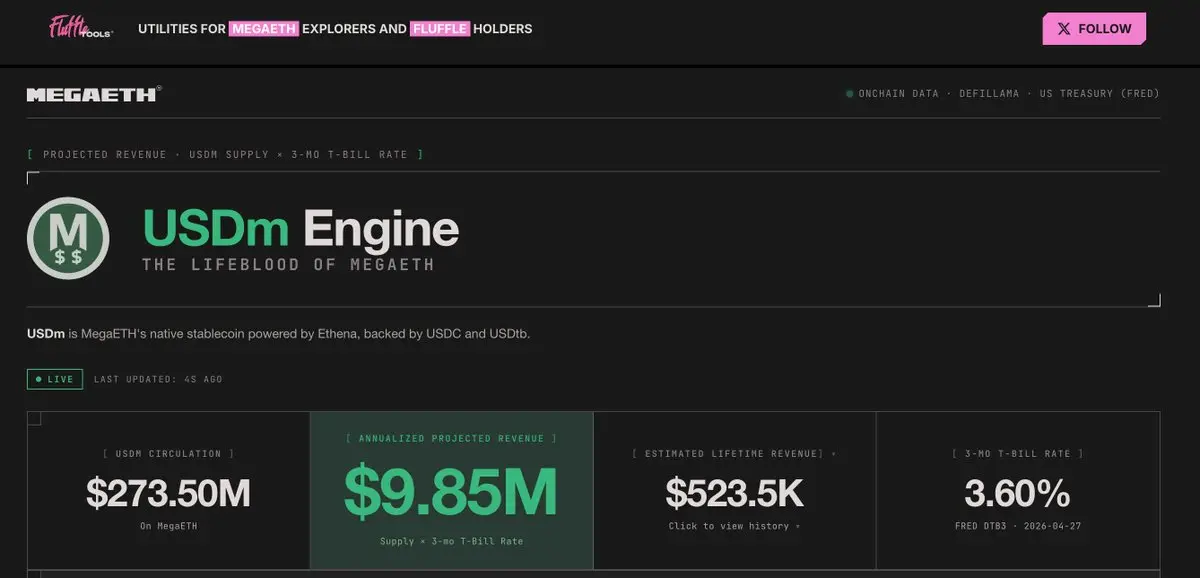The image size is (1200, 578).
Task: Expand the Estimated Lifetime Revenue card
Action: (735, 490)
